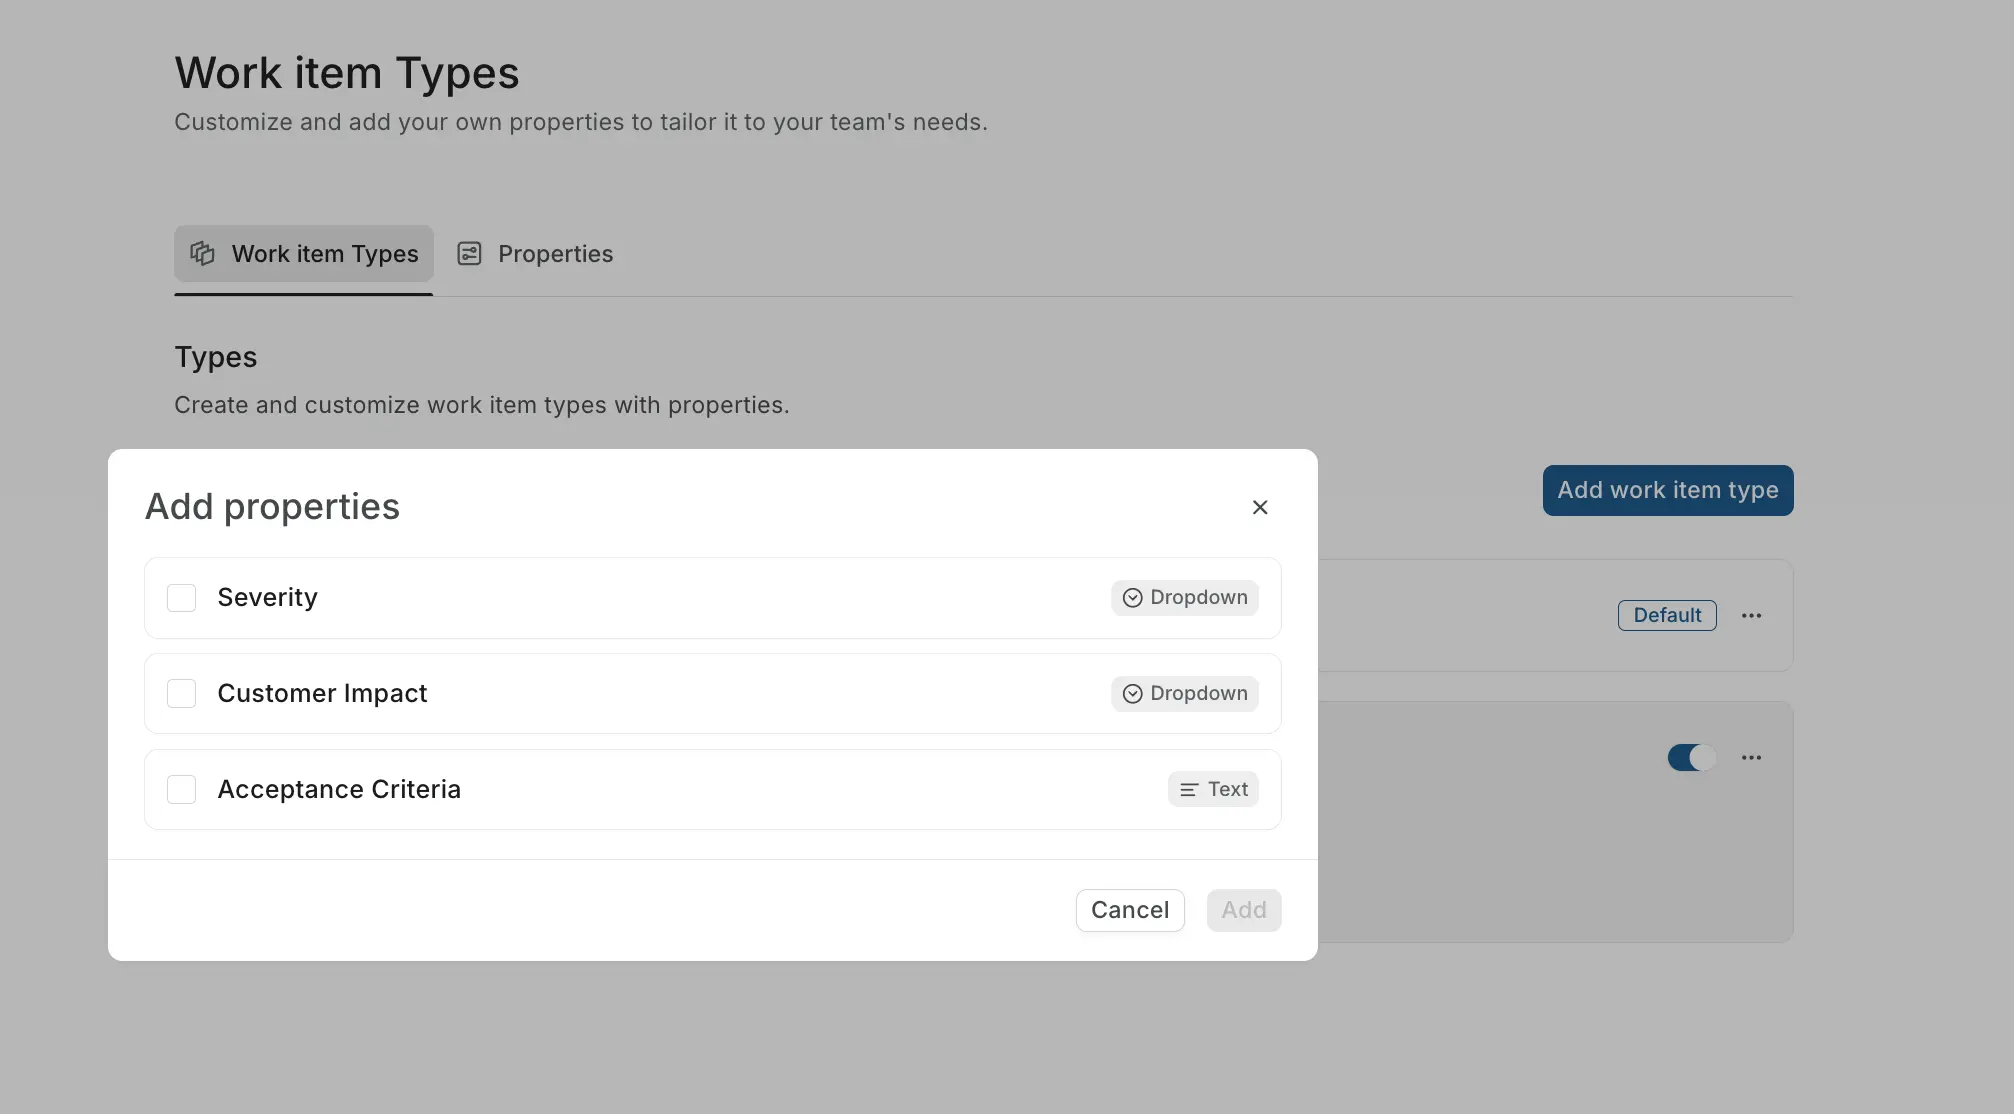The width and height of the screenshot is (2014, 1114).
Task: Click the dropdown circle icon beside Severity
Action: (x=1131, y=597)
